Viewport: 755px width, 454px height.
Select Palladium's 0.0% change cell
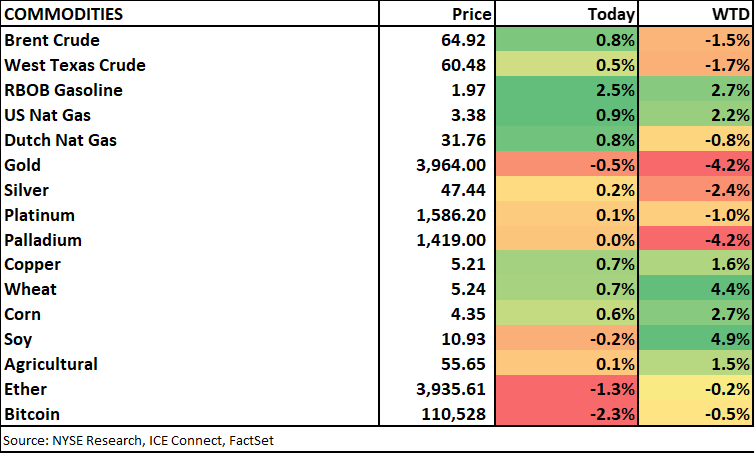click(566, 240)
